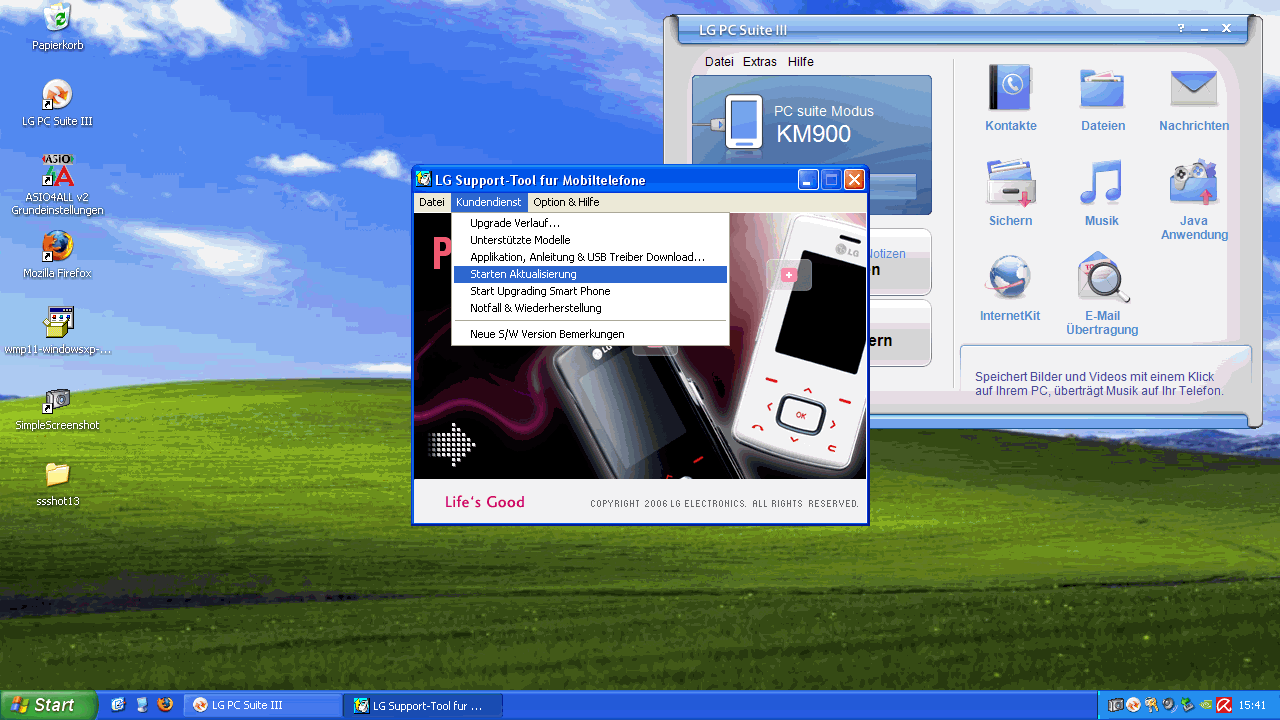Image resolution: width=1280 pixels, height=720 pixels.
Task: Choose Start Upgrading Smart Phone entry
Action: coord(590,291)
